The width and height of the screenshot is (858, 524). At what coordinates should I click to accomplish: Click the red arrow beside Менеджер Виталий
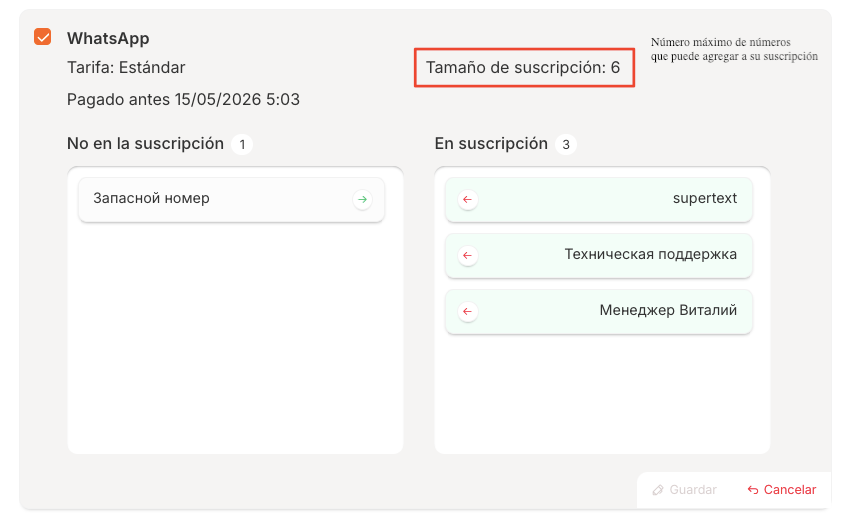(x=467, y=312)
